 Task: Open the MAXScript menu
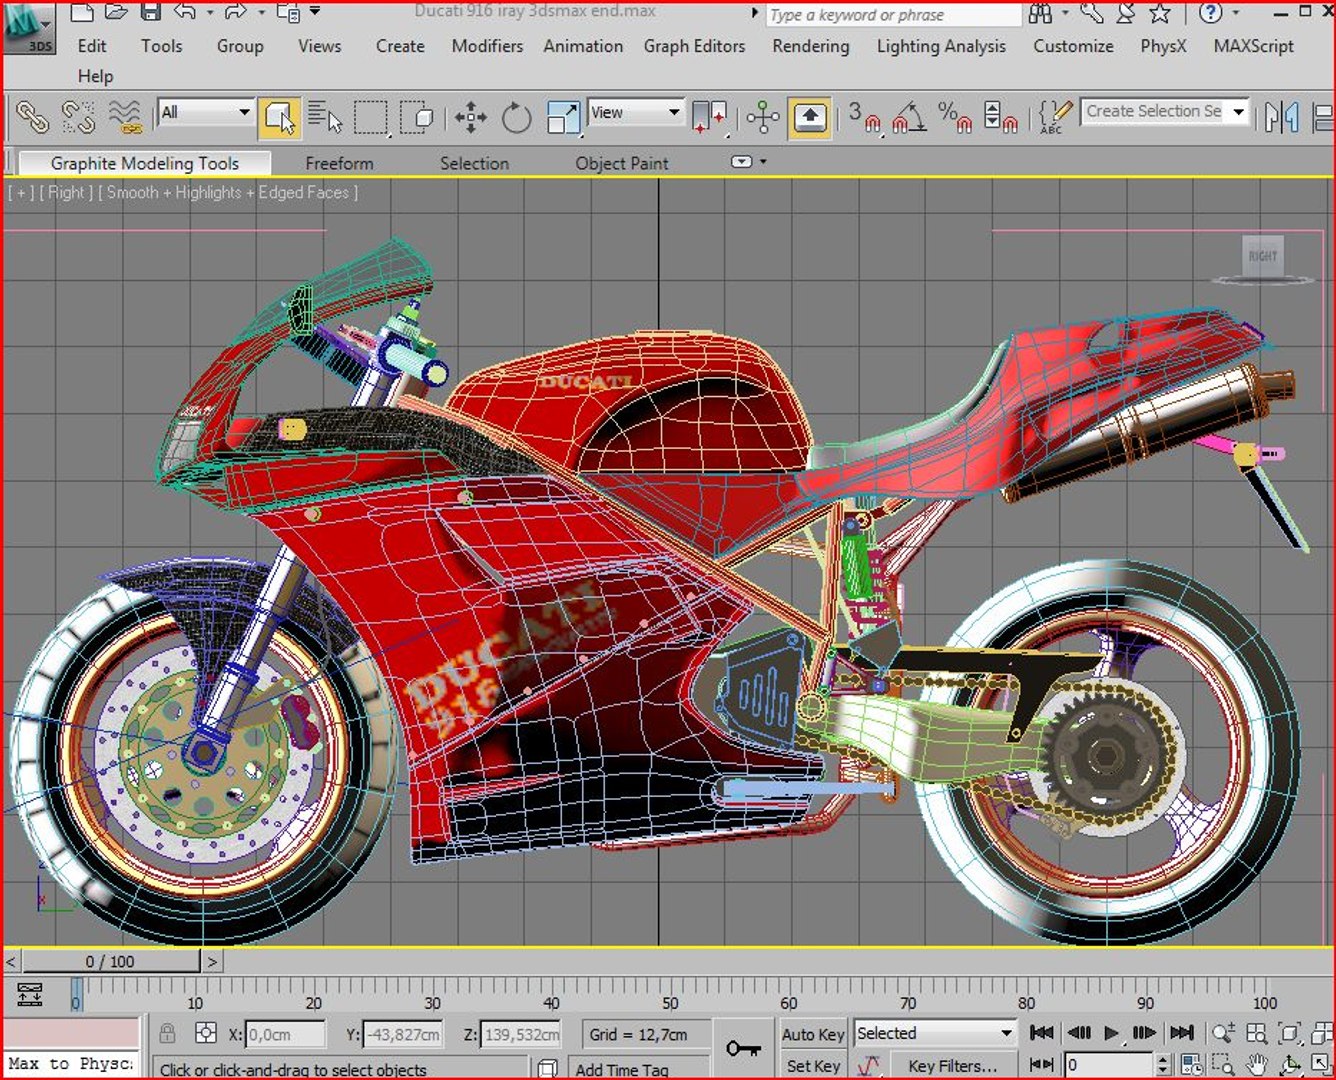[x=1253, y=46]
